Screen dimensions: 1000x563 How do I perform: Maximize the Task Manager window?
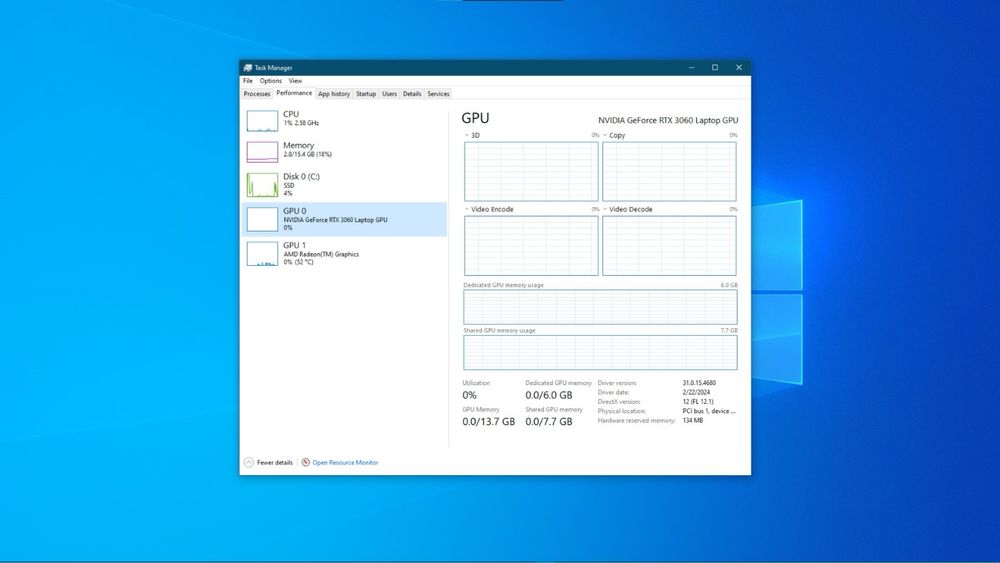(715, 68)
